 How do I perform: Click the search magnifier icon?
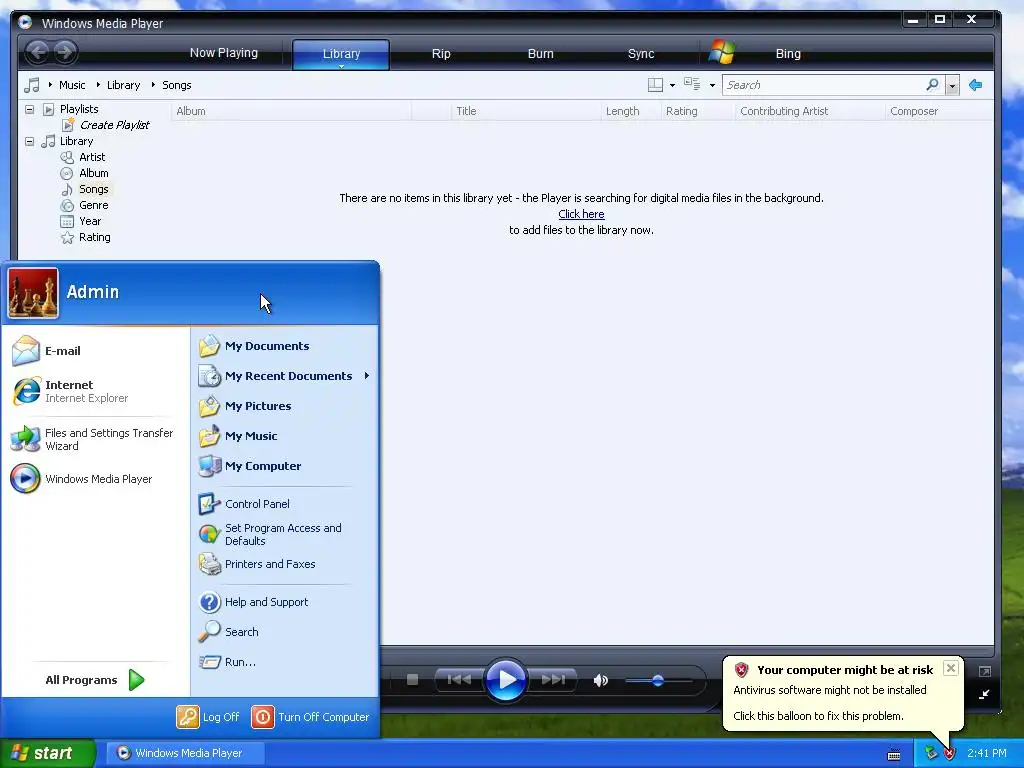[933, 84]
